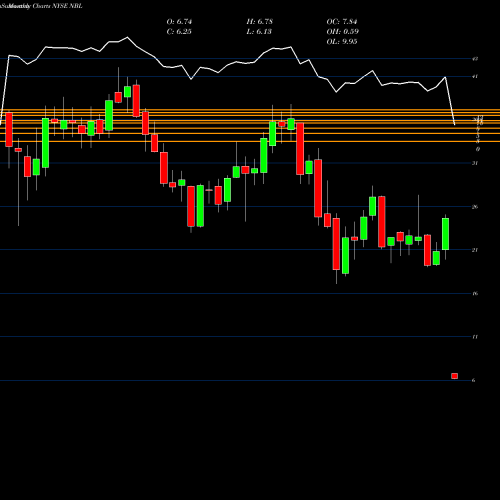Viewport: 500px width, 500px height.
Task: Click the price axis label 16
Action: click(475, 293)
